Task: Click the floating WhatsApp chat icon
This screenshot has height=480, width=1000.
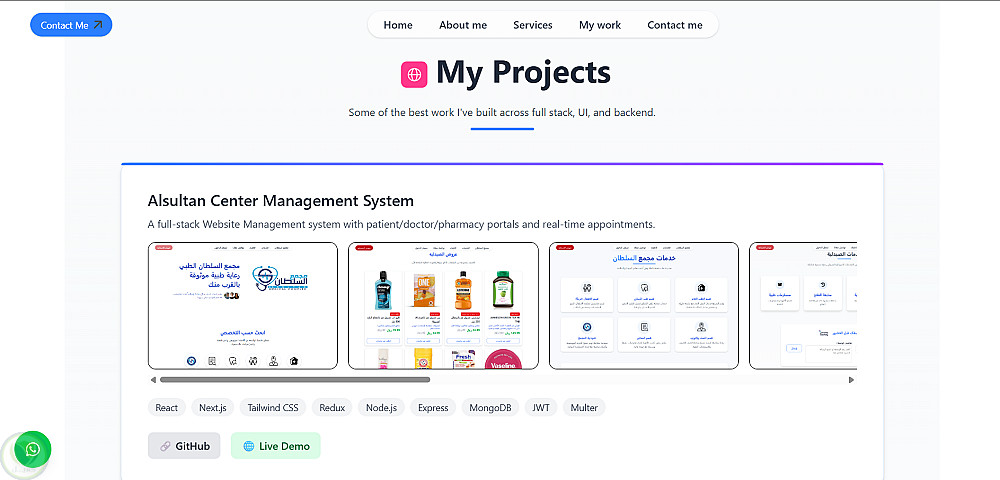Action: 33,449
